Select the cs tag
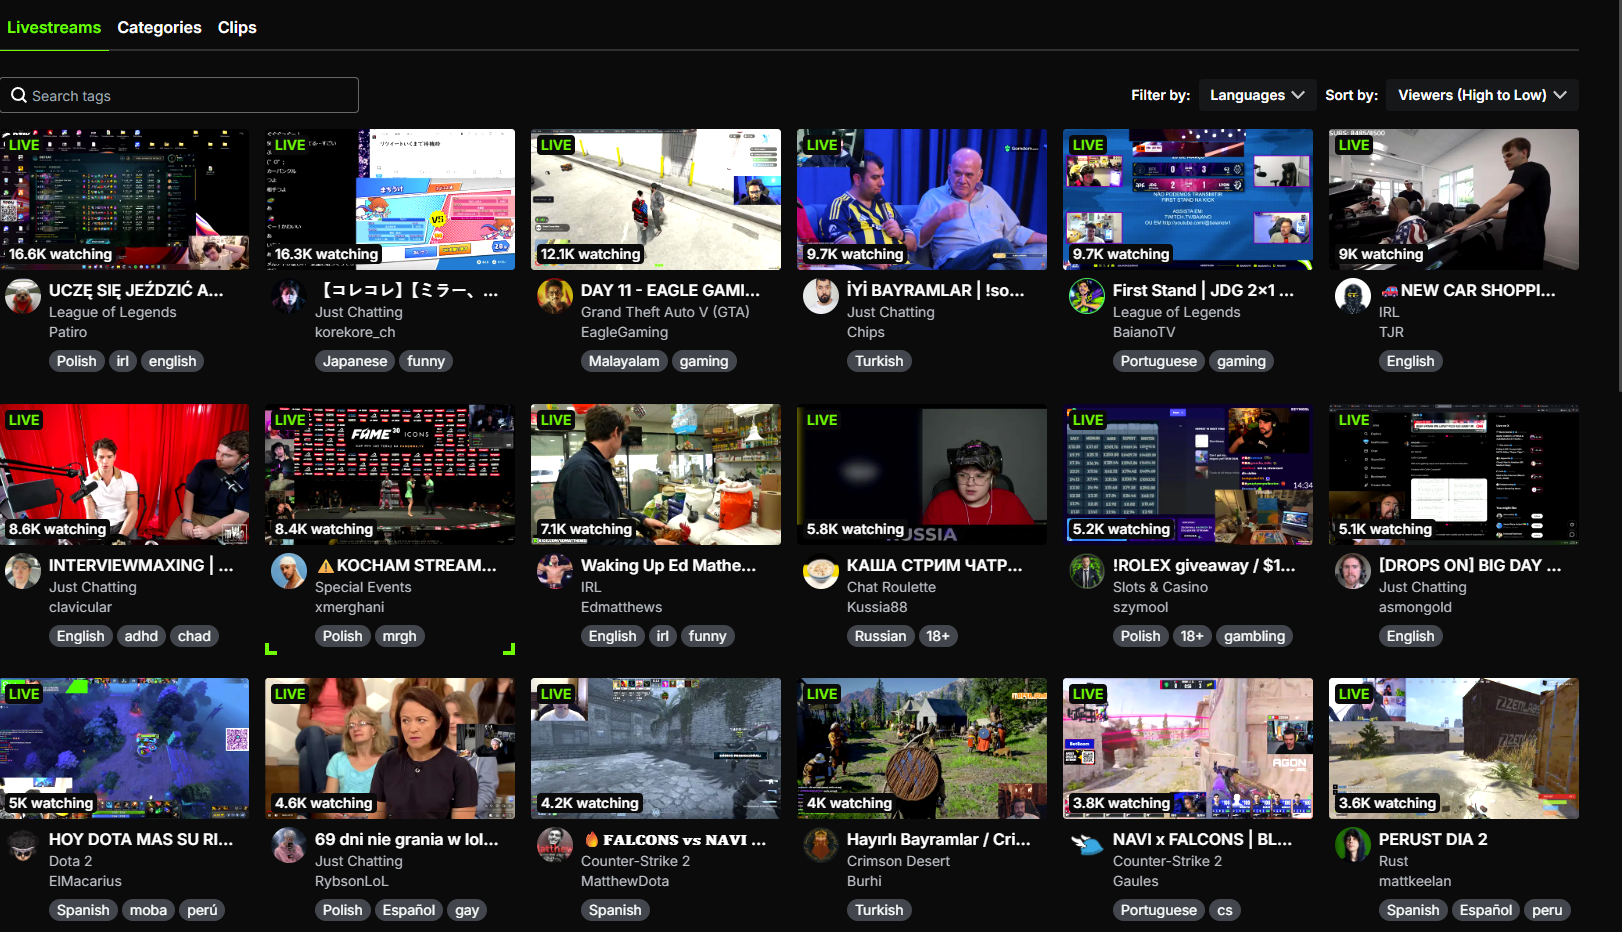 point(1225,910)
